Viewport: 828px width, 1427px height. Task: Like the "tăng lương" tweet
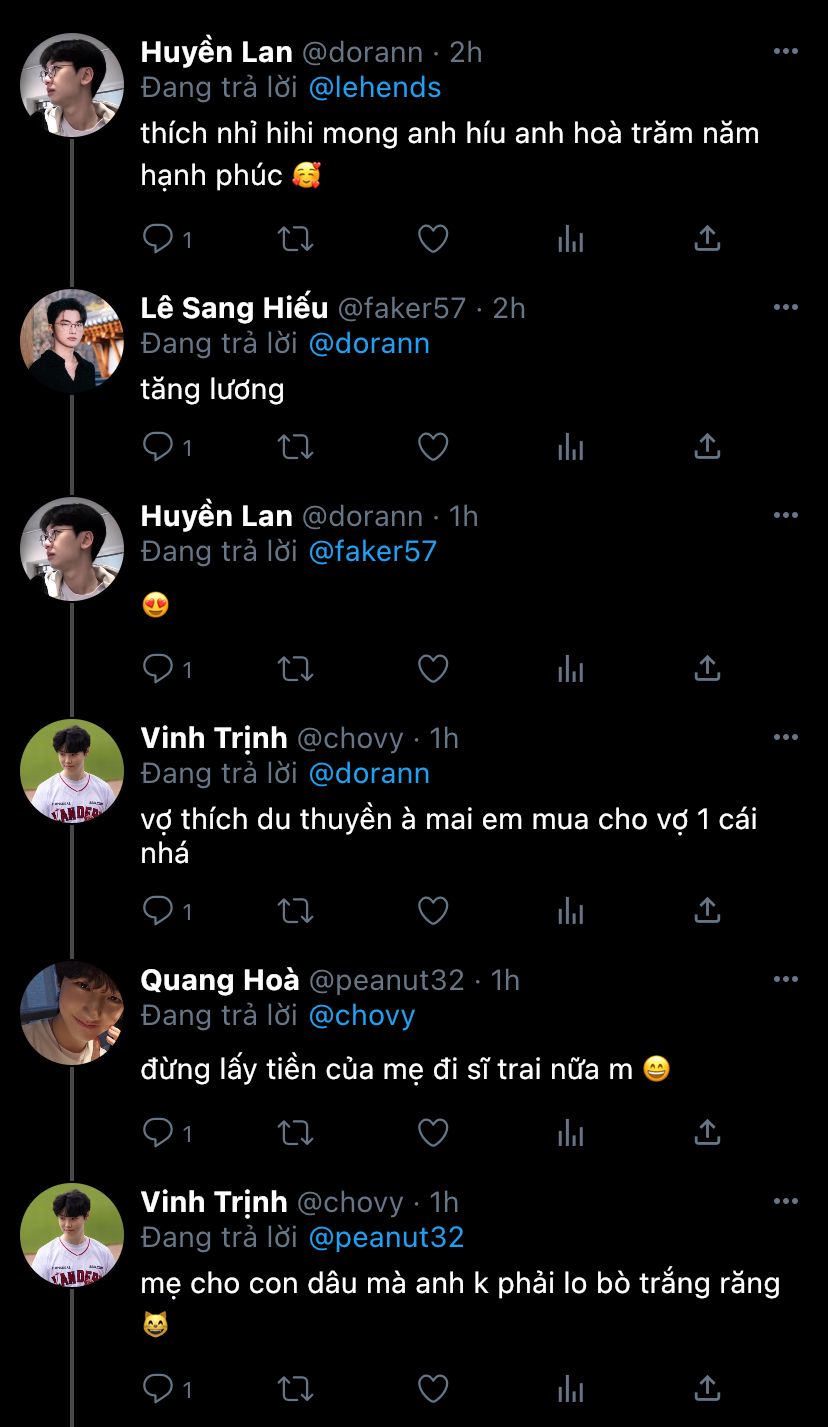pos(432,447)
